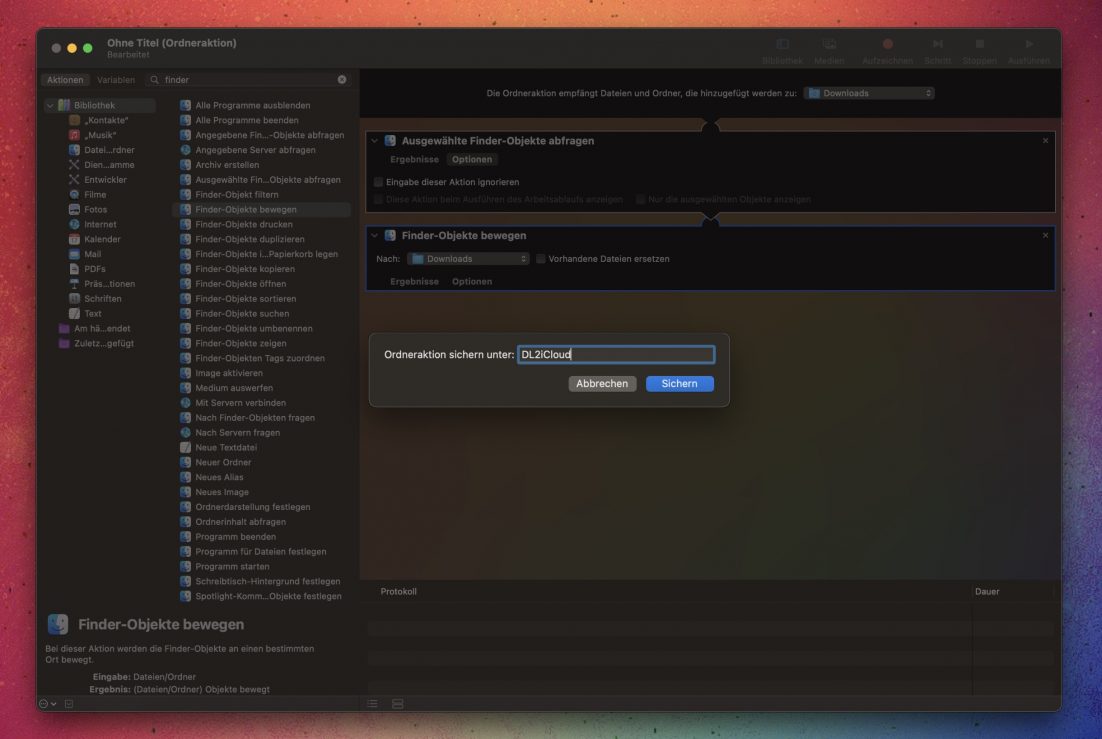
Task: Remove the 'Ausgewählte Finder-Objekte abfragen' action
Action: click(x=1045, y=141)
